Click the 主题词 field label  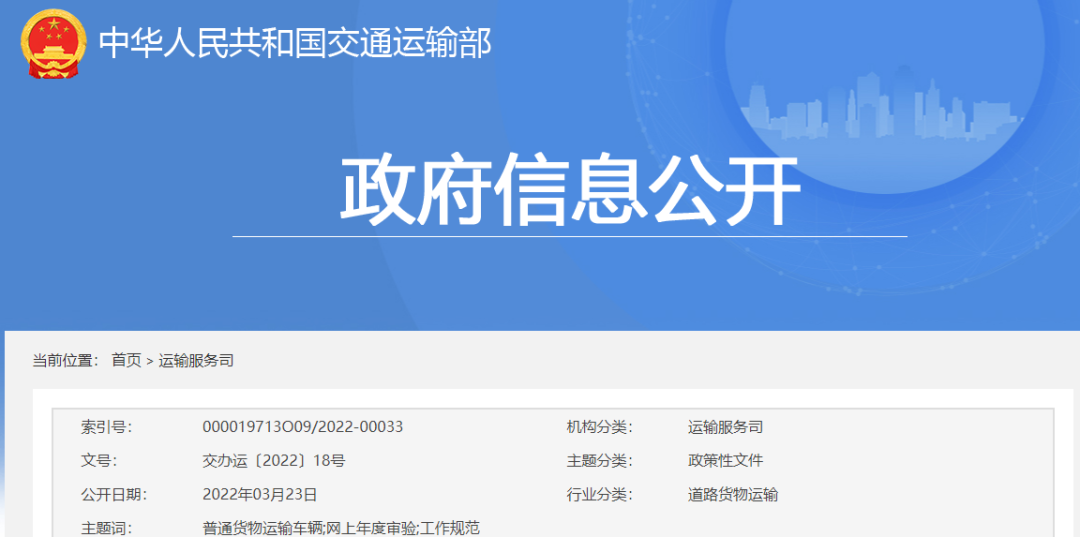point(106,528)
